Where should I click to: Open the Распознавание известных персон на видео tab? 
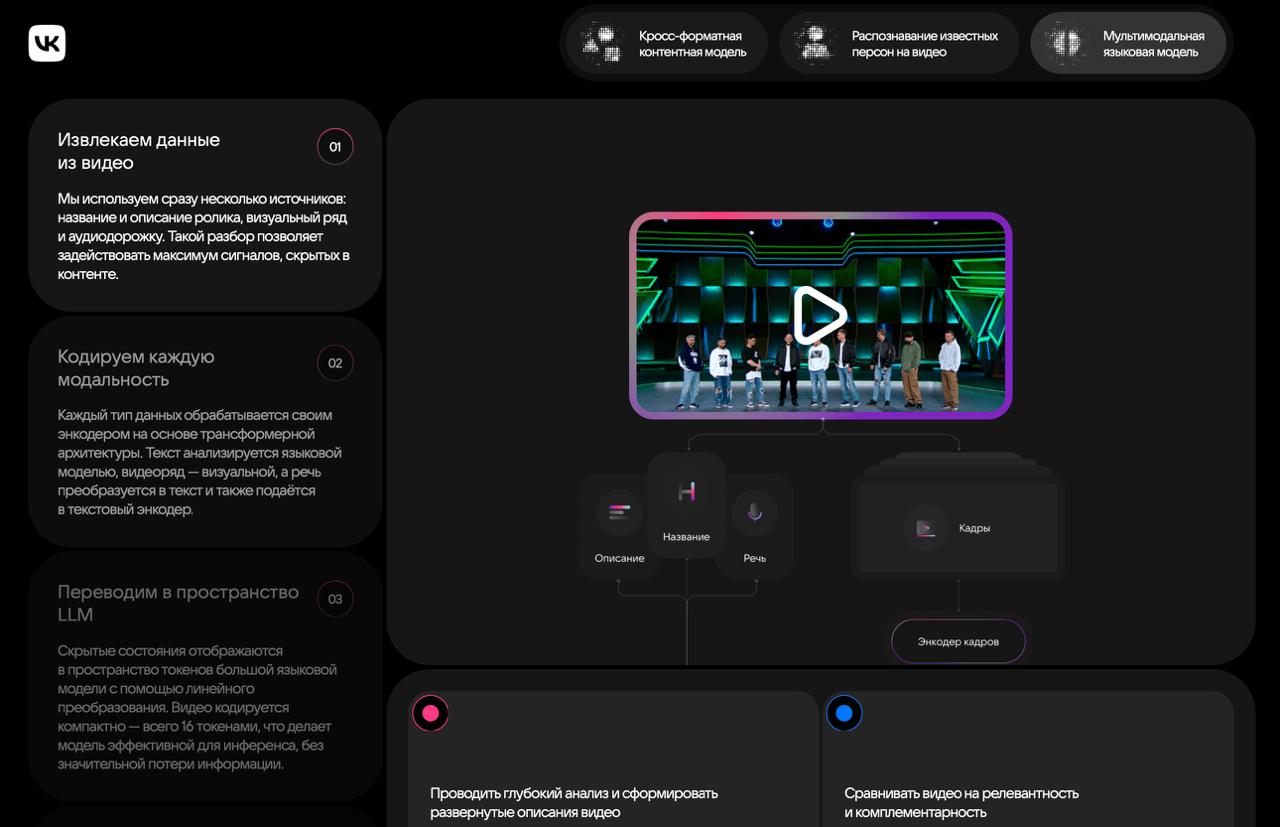click(899, 43)
